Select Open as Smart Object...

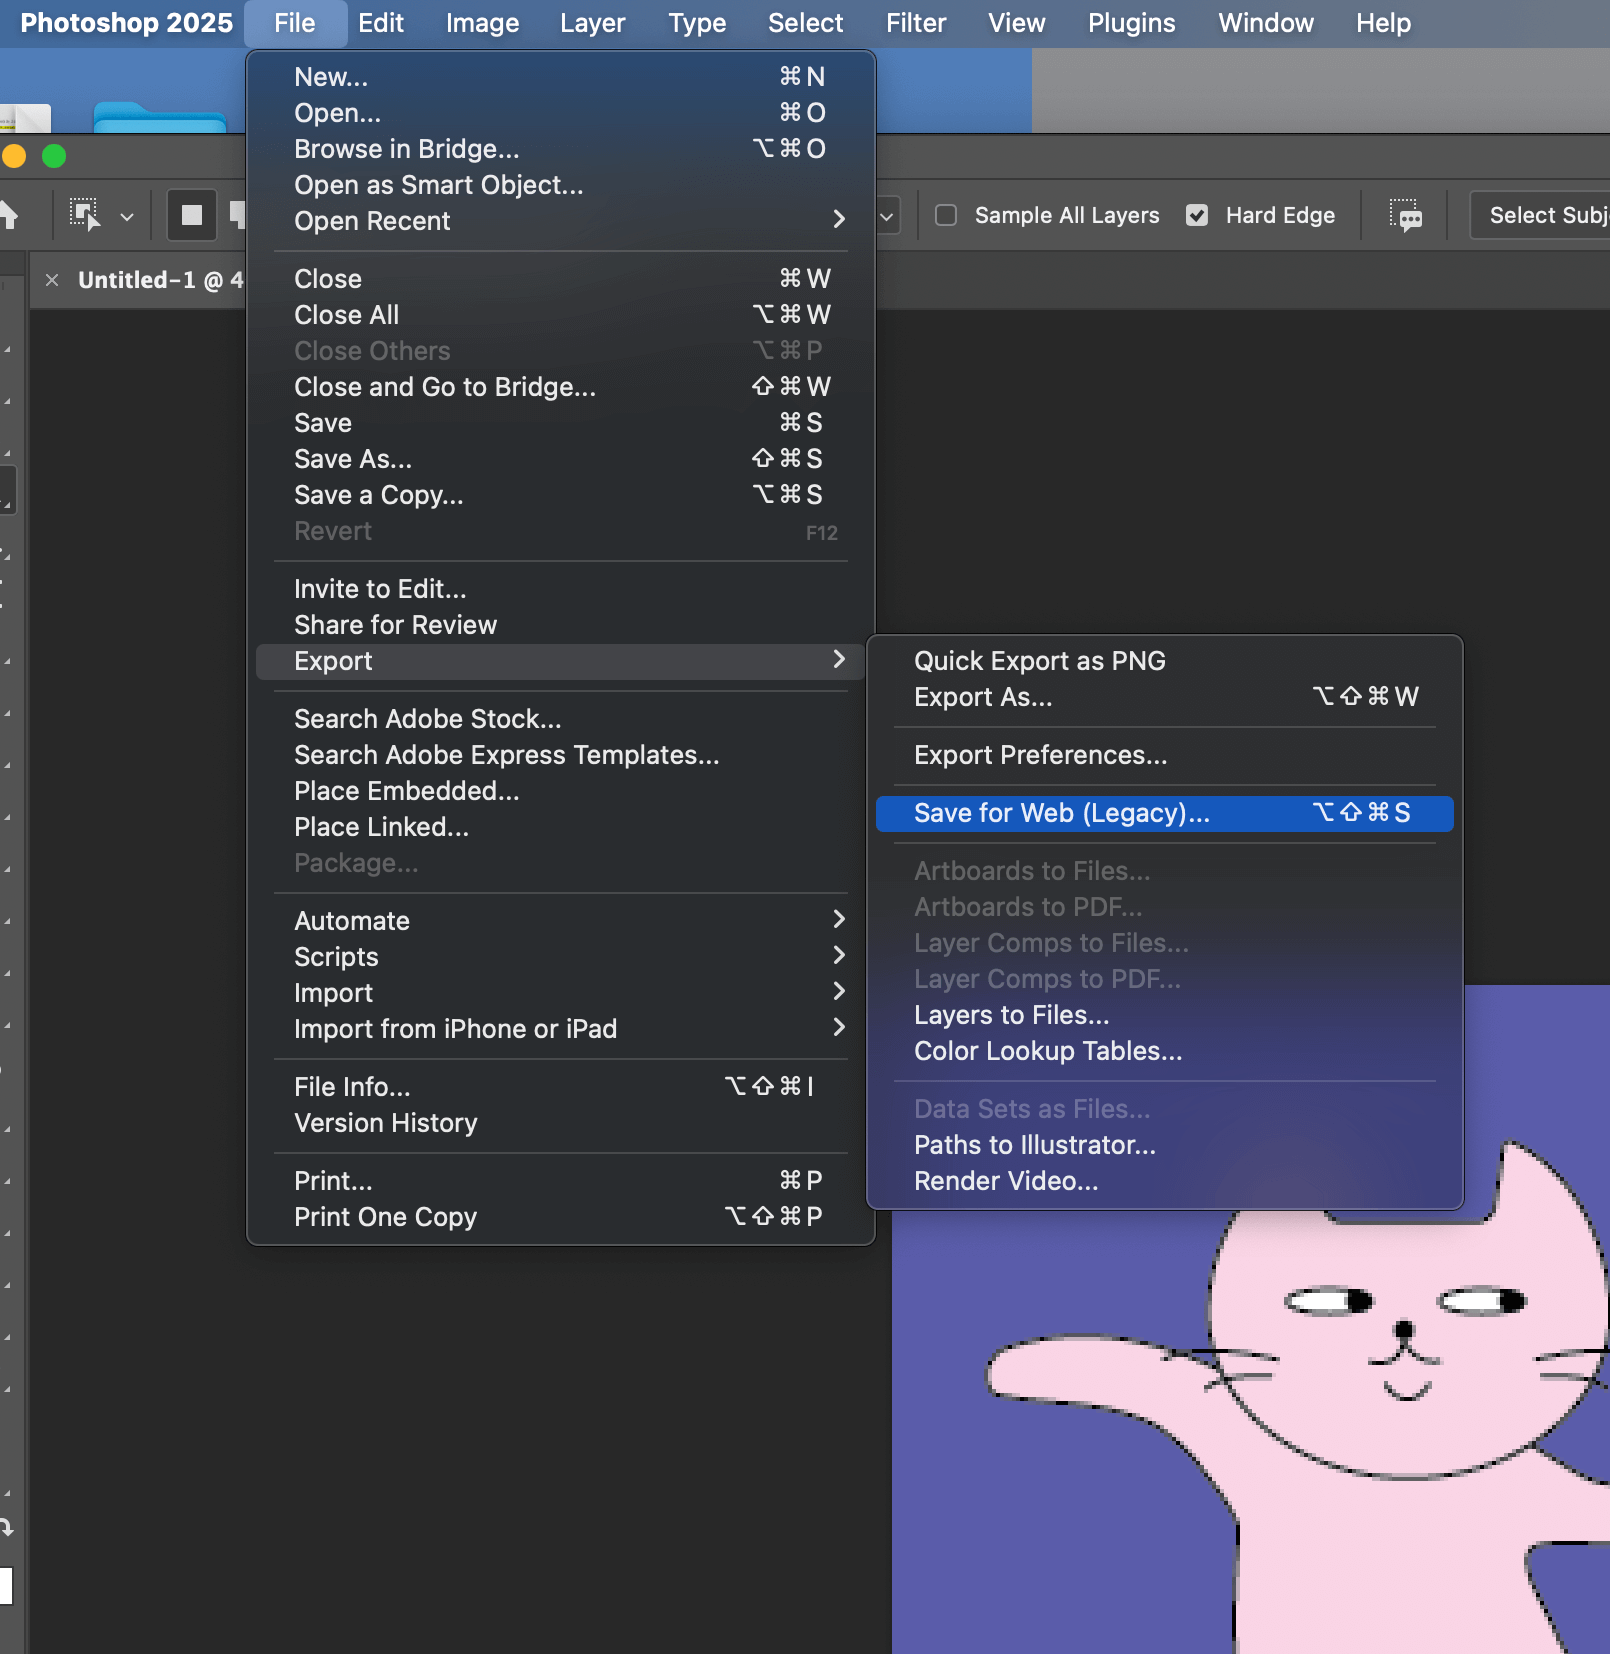click(x=561, y=185)
